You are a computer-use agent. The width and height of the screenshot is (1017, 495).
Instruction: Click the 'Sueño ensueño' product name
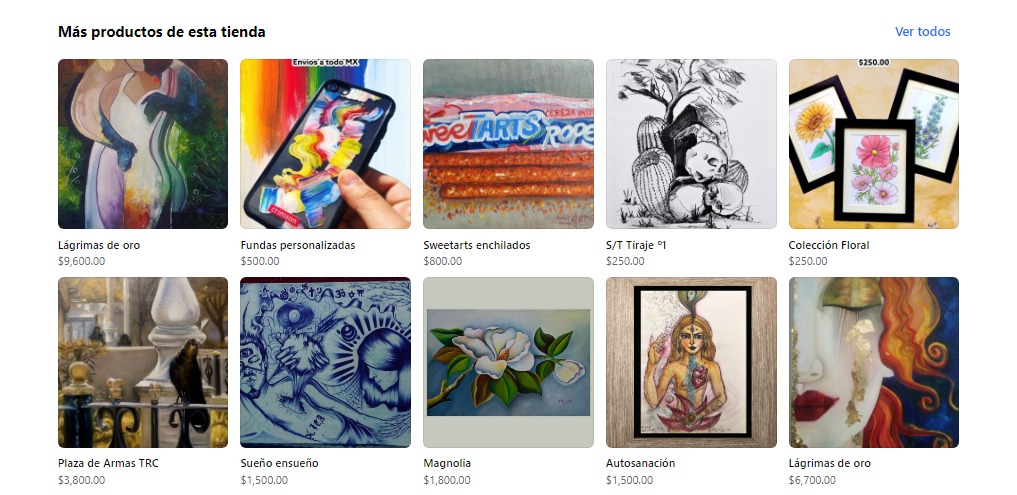280,463
